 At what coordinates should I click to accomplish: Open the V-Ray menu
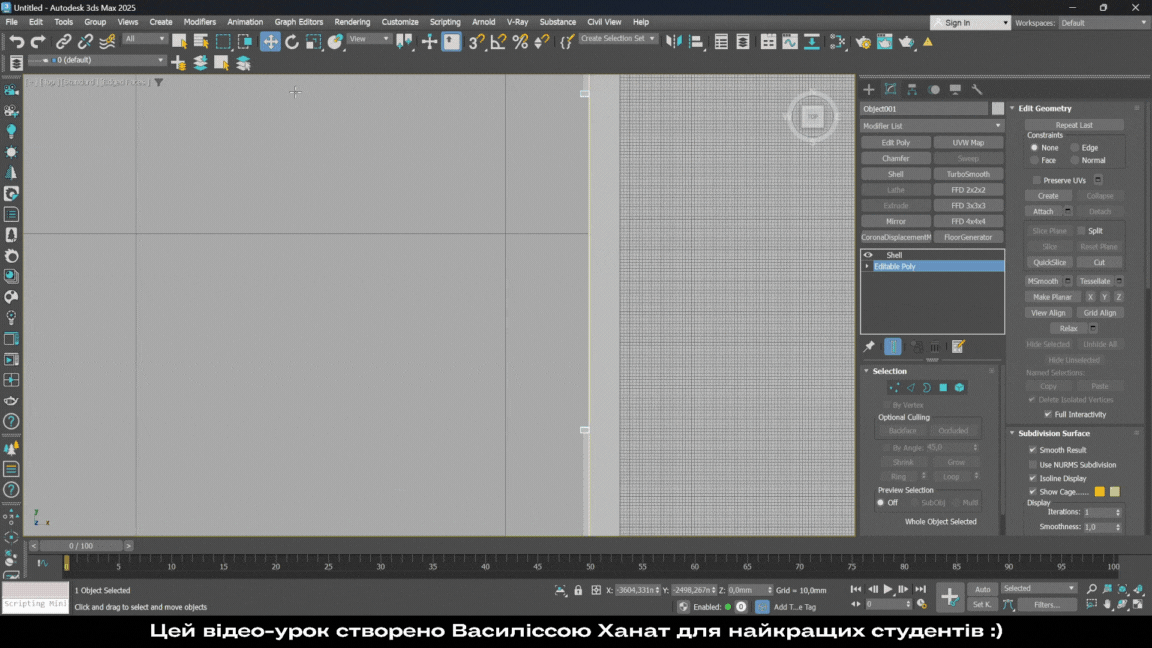click(x=517, y=22)
